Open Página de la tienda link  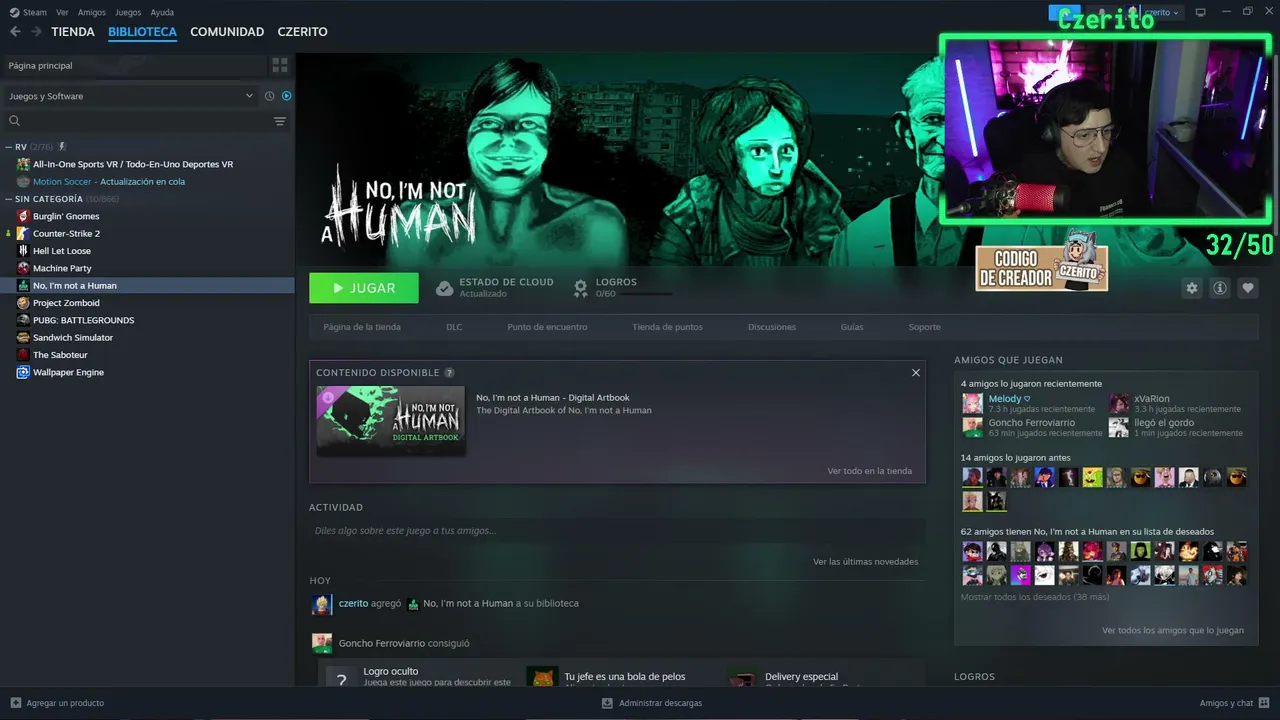click(x=362, y=327)
